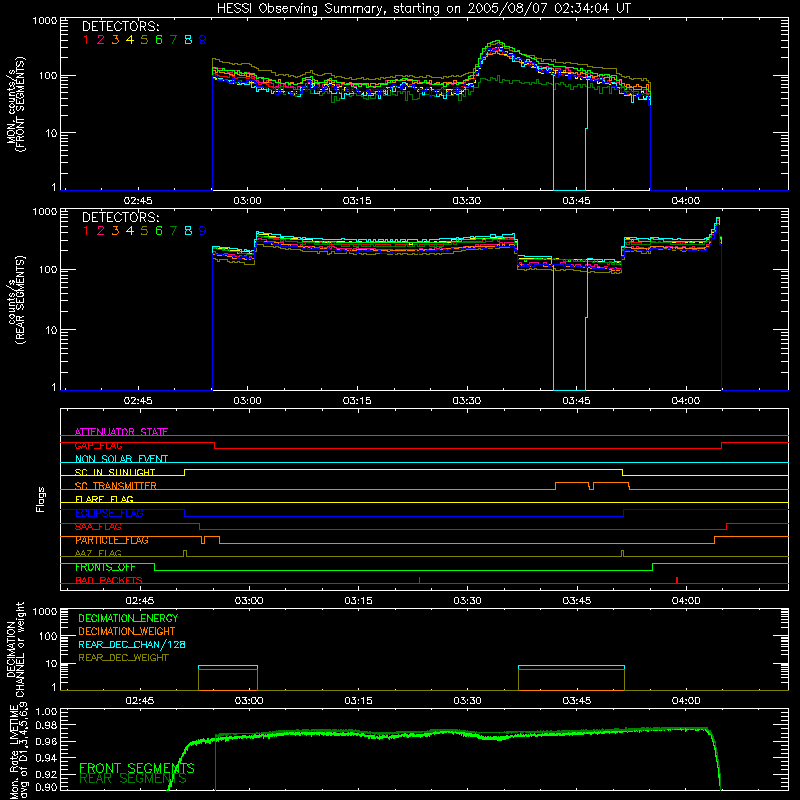Select the FLARE_FLAG label
The image size is (800, 800).
pyautogui.click(x=104, y=499)
